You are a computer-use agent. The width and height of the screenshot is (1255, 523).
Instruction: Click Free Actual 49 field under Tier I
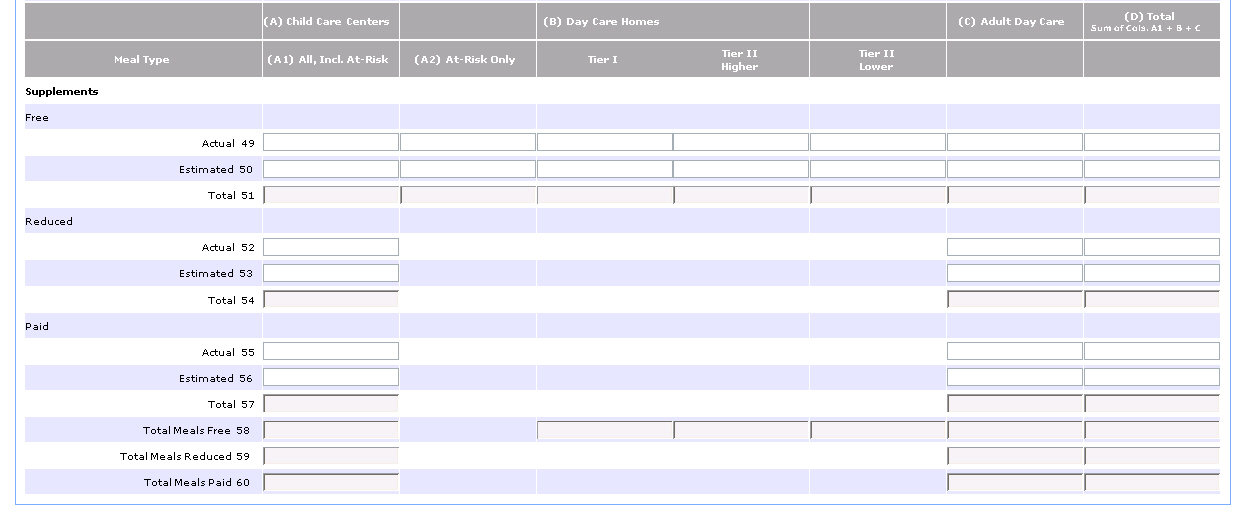[x=605, y=143]
